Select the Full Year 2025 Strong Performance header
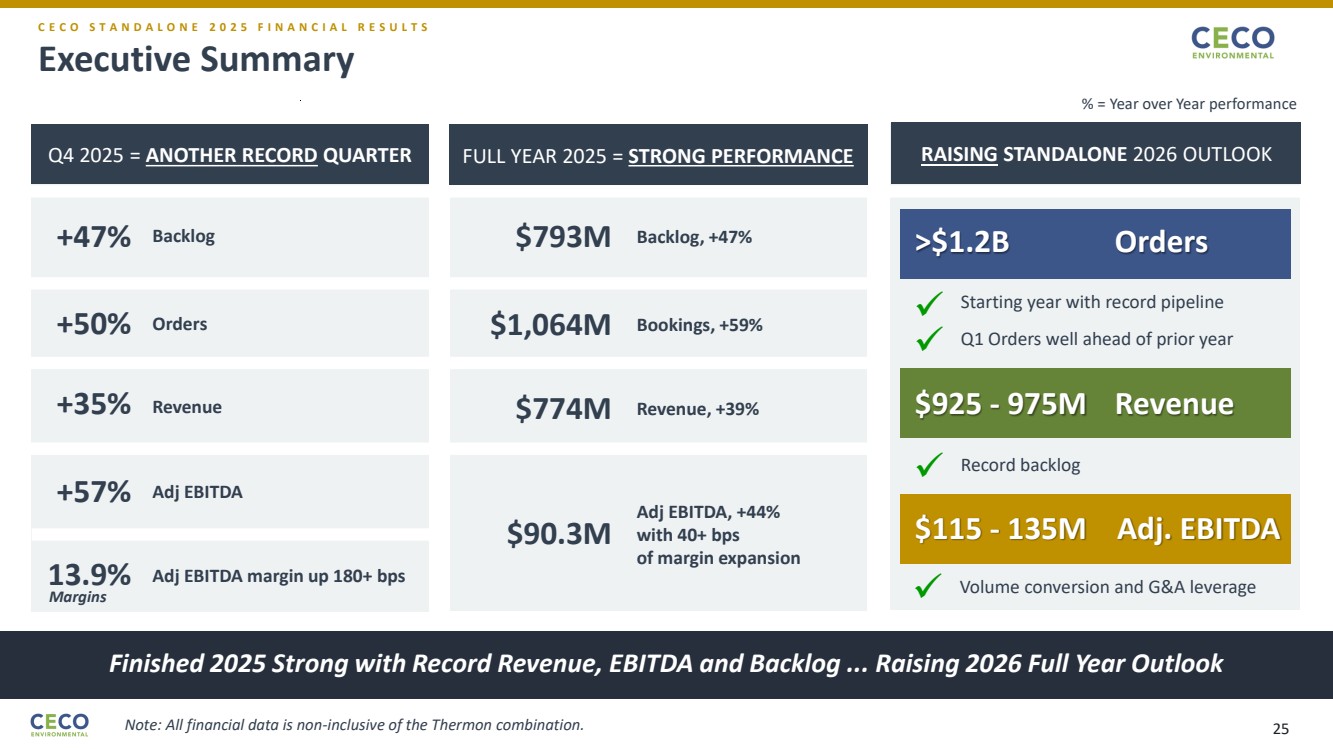 [x=657, y=155]
